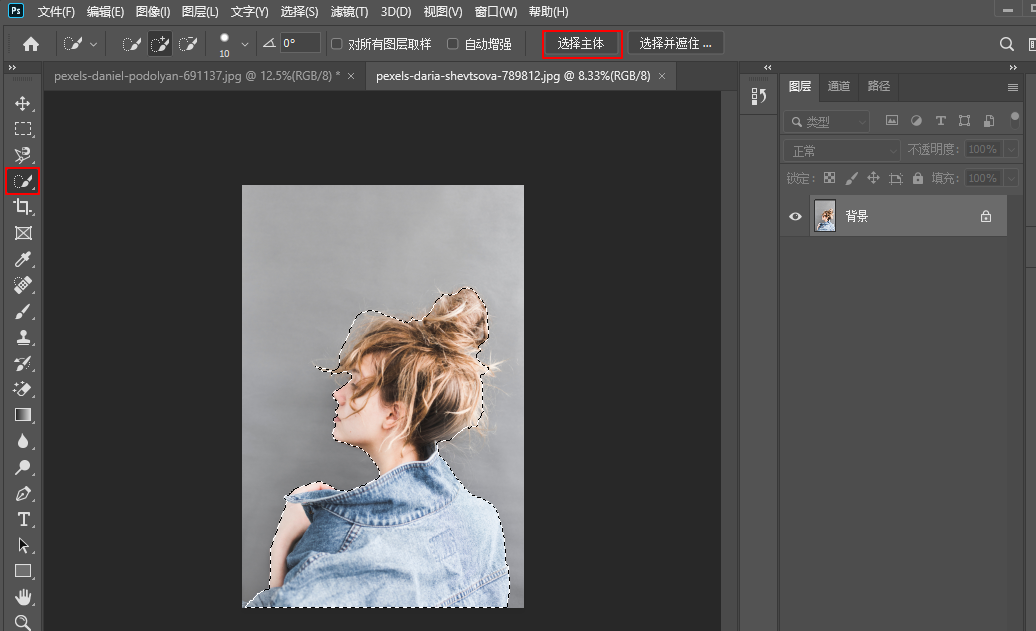Click the Home icon in options bar
The image size is (1036, 631).
(31, 44)
